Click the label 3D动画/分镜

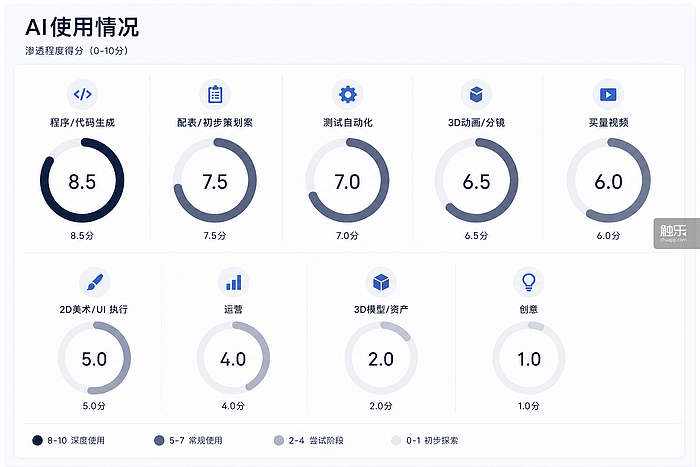476,122
